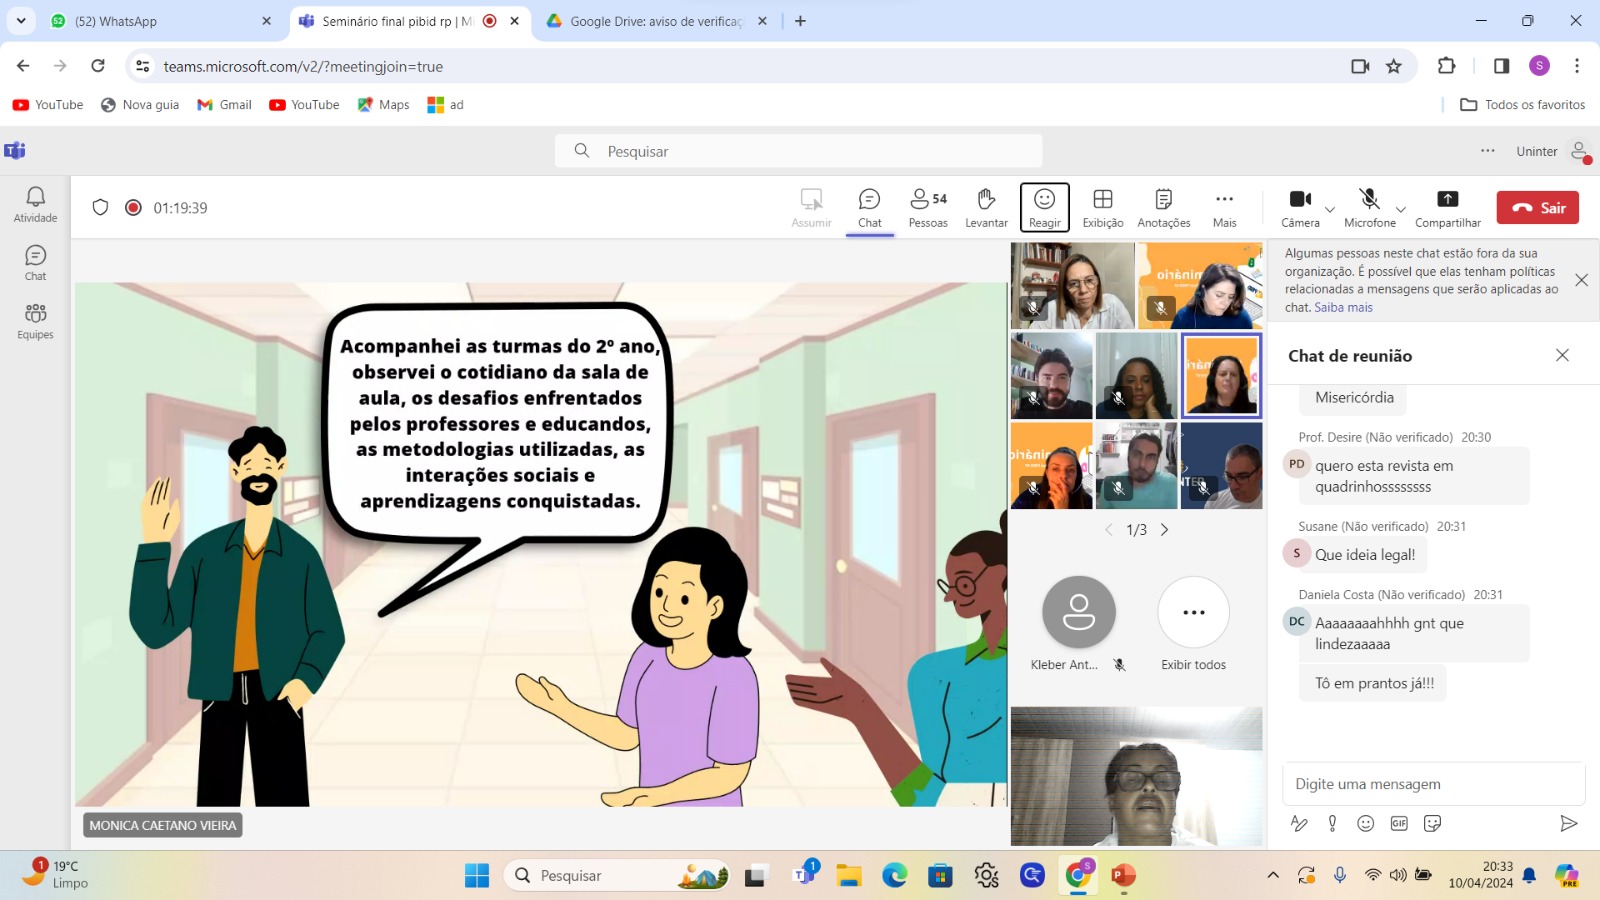Open the Mais actions menu
This screenshot has height=900, width=1600.
1224,207
